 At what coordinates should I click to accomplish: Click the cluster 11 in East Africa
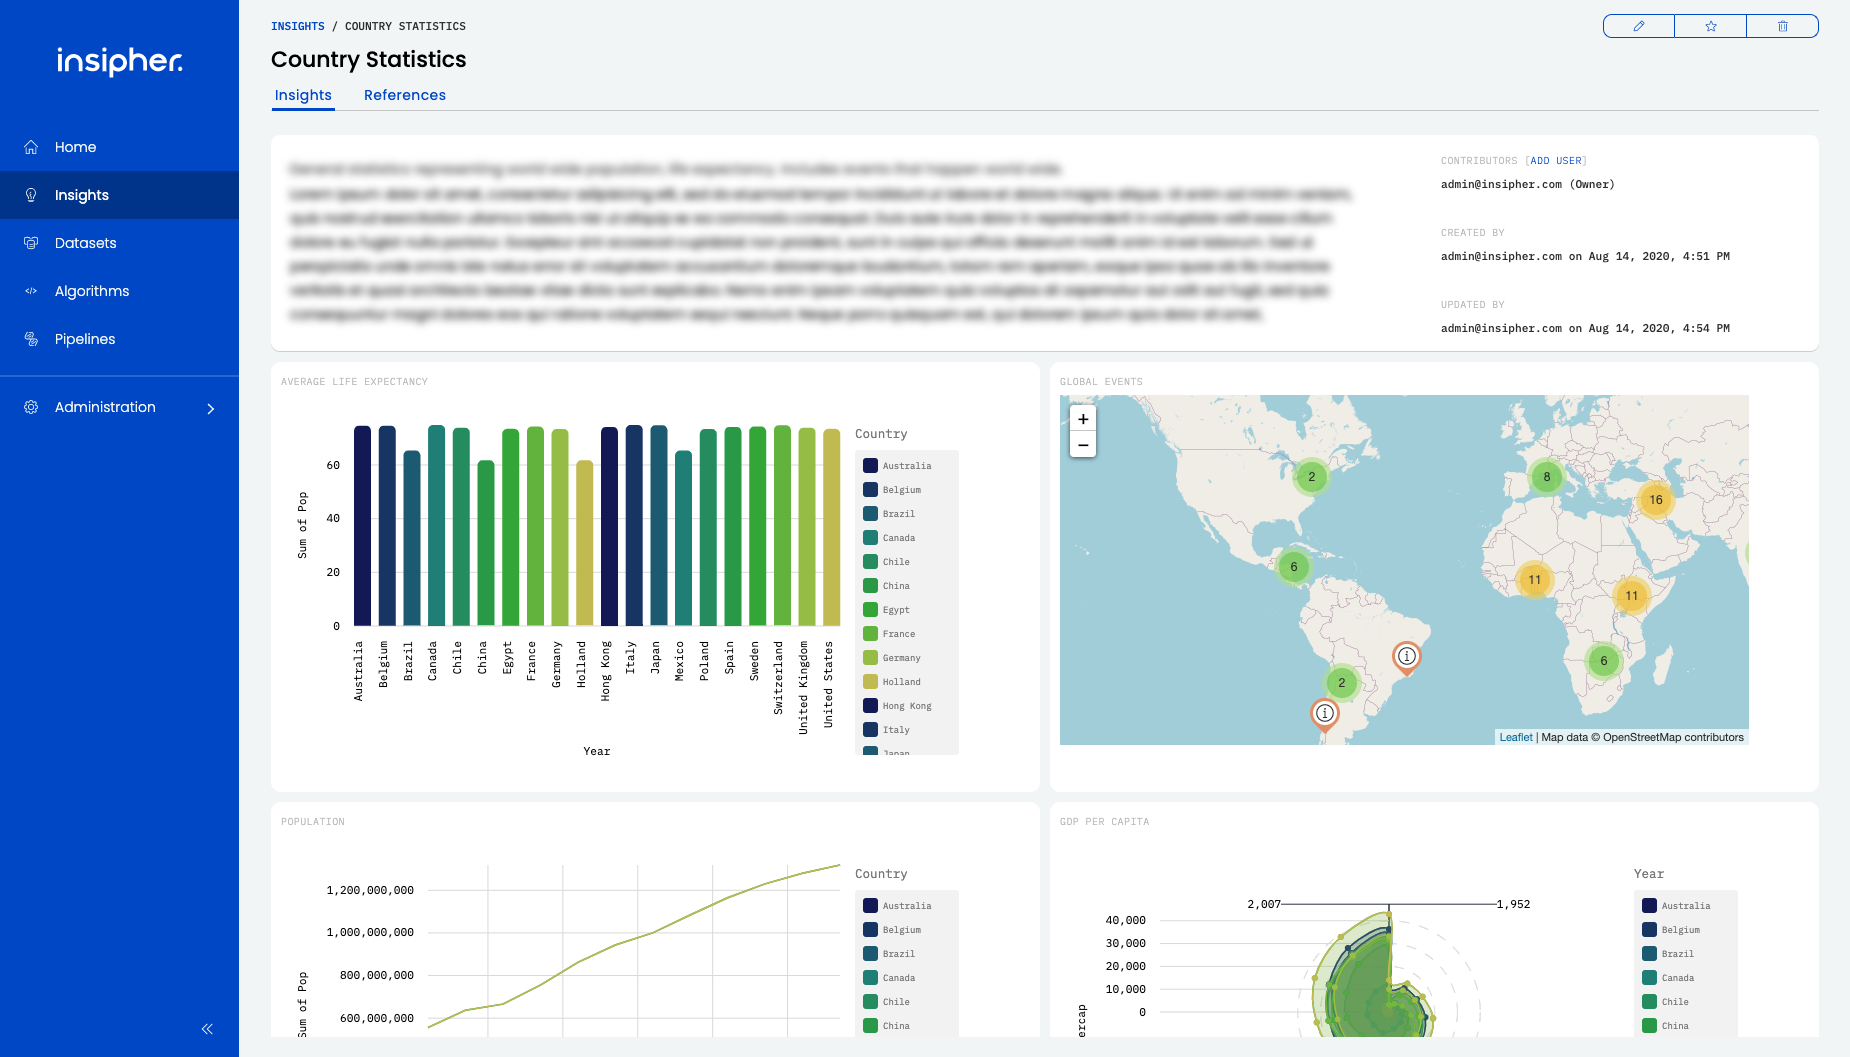tap(1632, 596)
